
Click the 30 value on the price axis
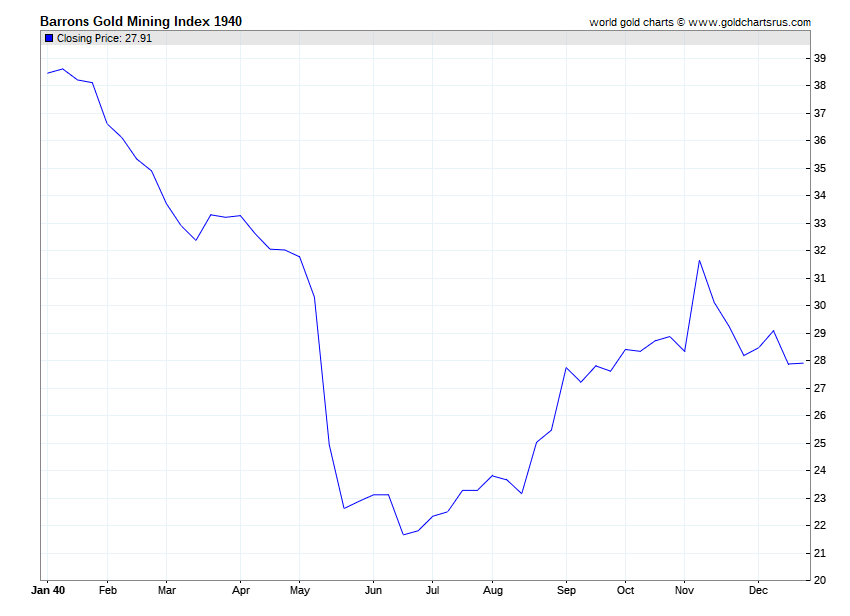pos(820,306)
